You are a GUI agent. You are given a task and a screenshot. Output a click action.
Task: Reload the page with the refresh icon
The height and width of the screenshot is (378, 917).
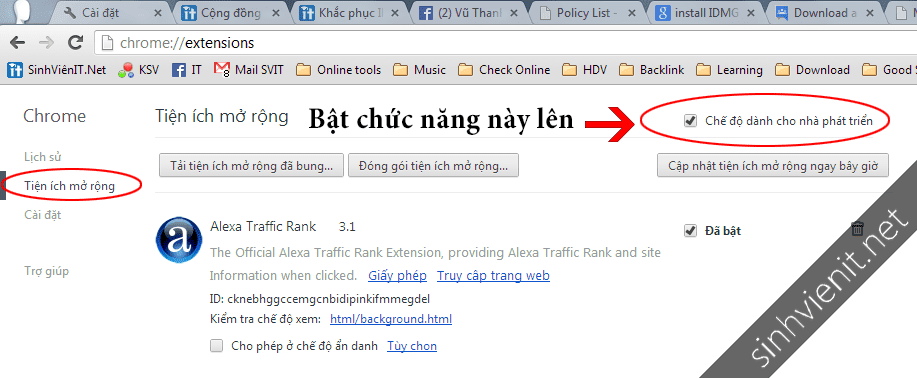pyautogui.click(x=75, y=42)
